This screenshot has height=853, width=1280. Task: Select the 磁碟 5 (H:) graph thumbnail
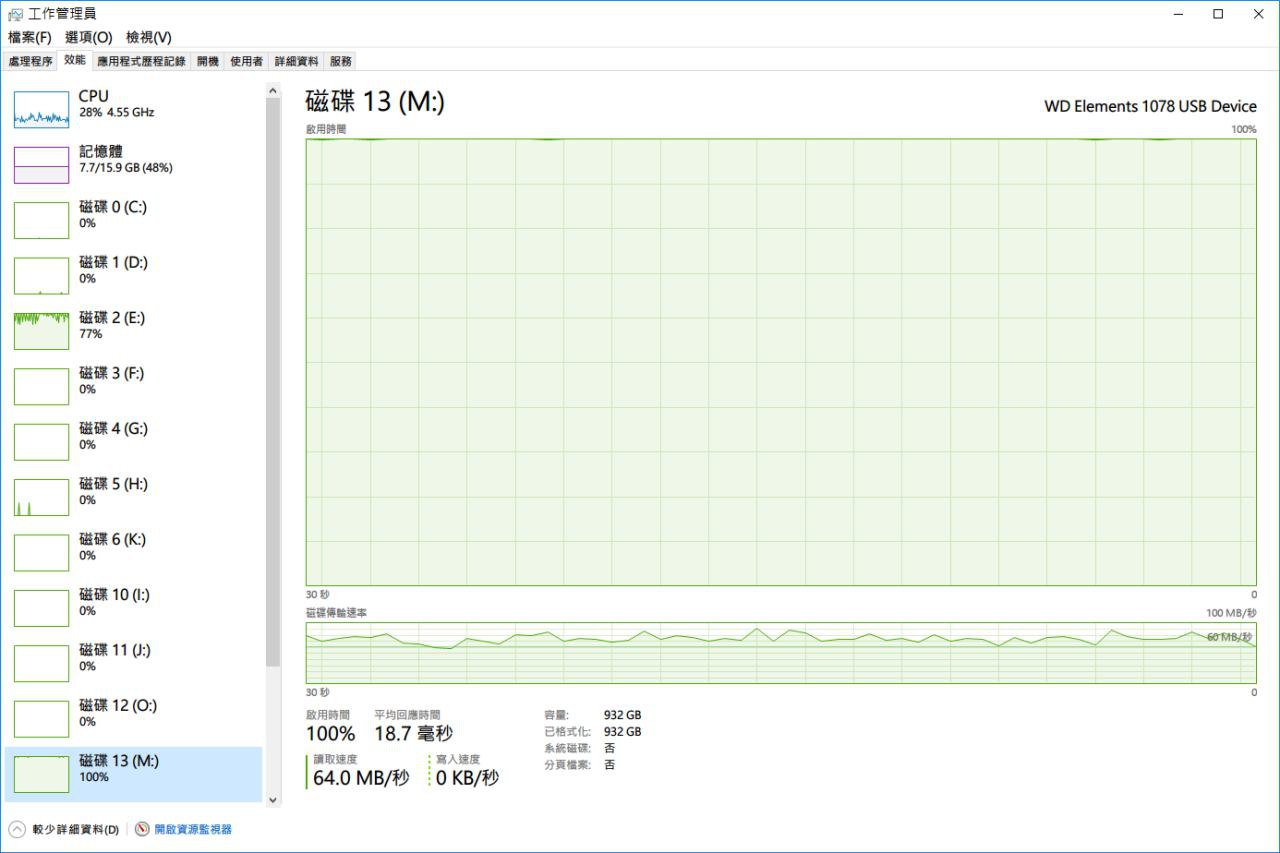(x=41, y=497)
